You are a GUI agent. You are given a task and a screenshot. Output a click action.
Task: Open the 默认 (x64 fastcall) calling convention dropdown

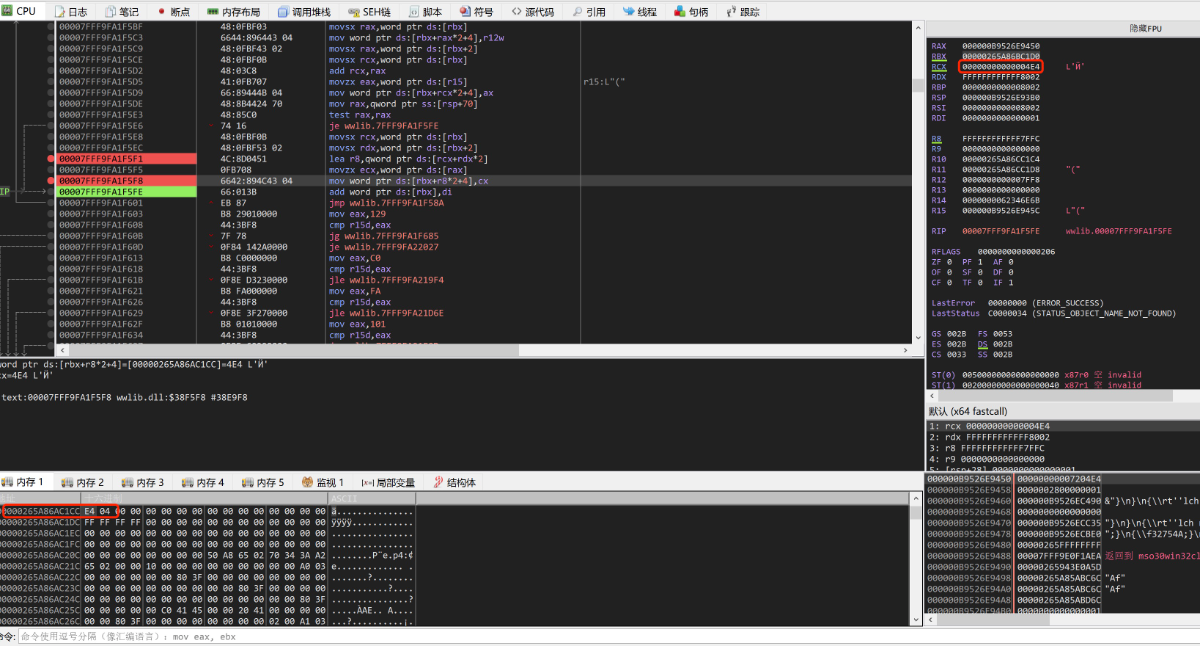1062,411
